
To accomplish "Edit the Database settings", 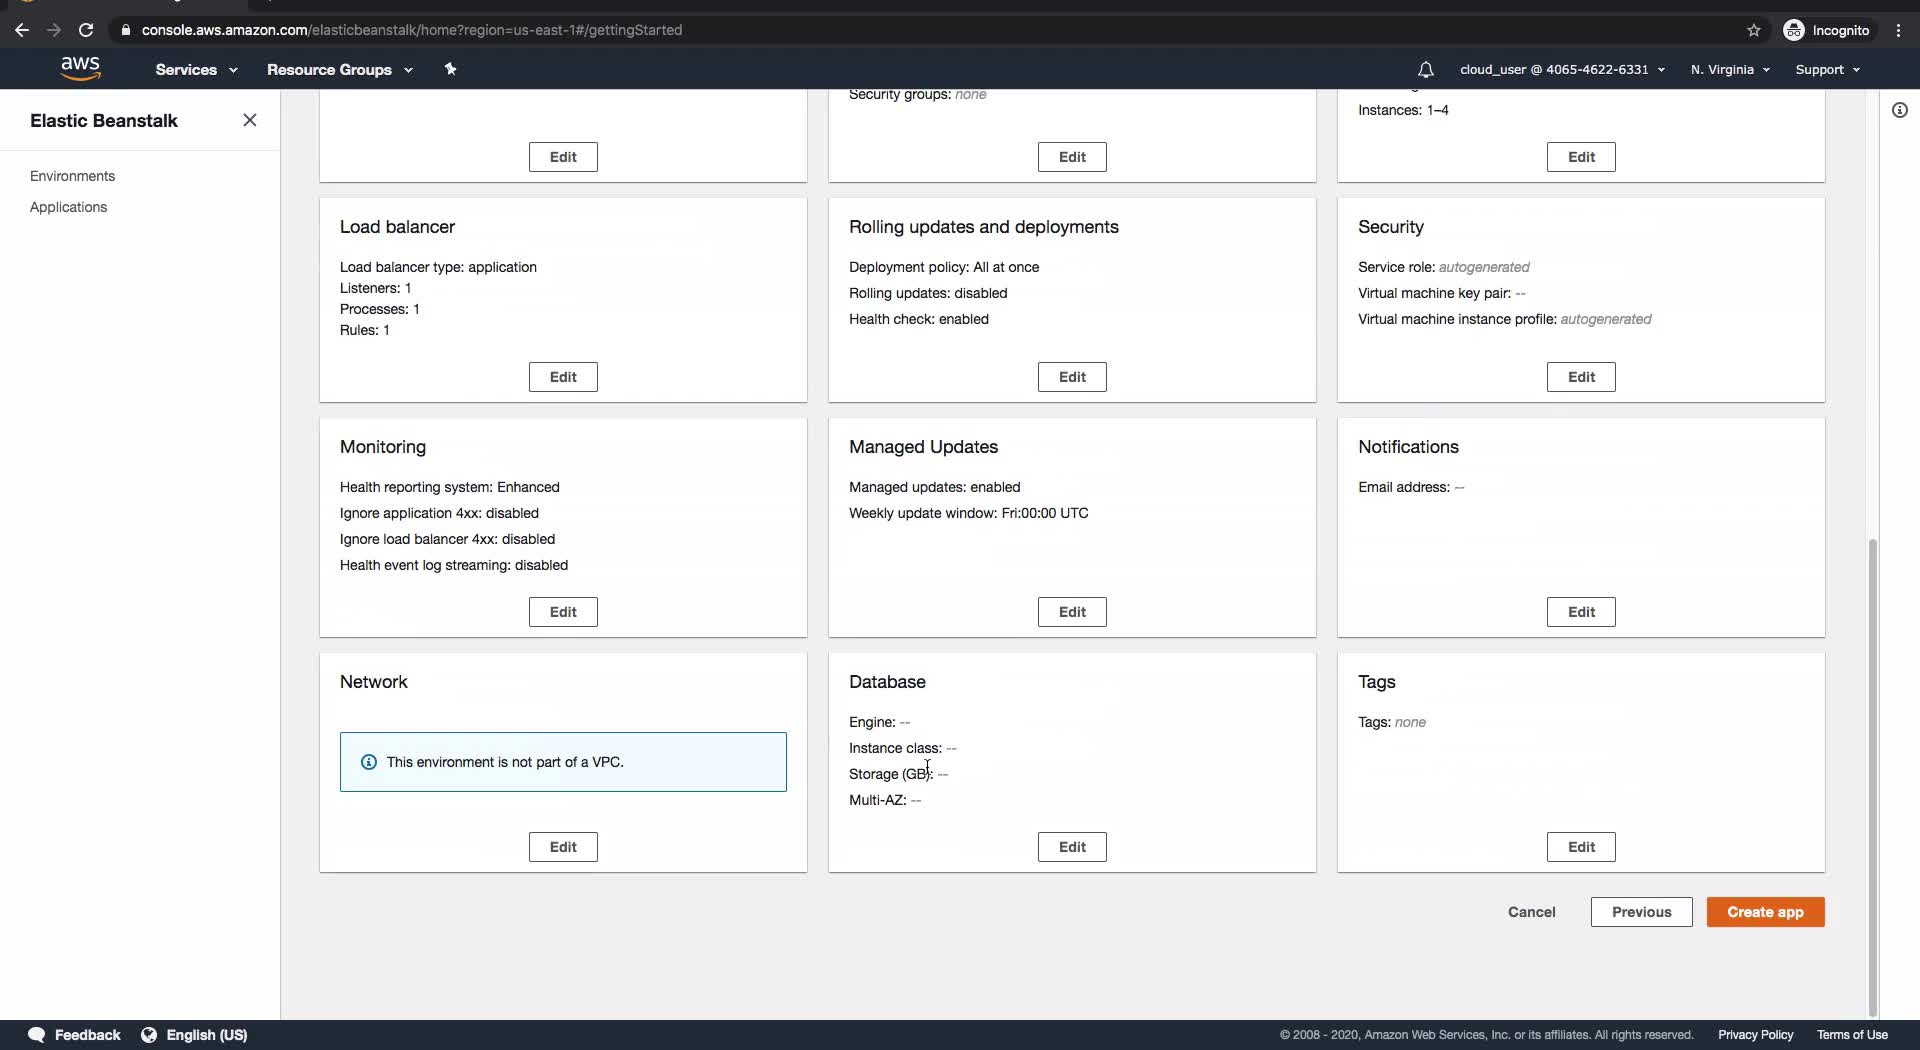I will click(1072, 847).
